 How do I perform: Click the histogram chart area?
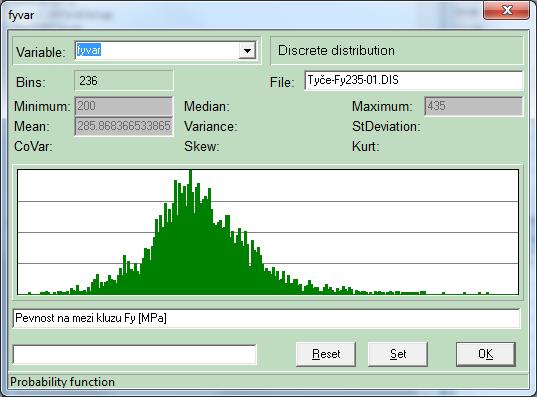tap(268, 232)
